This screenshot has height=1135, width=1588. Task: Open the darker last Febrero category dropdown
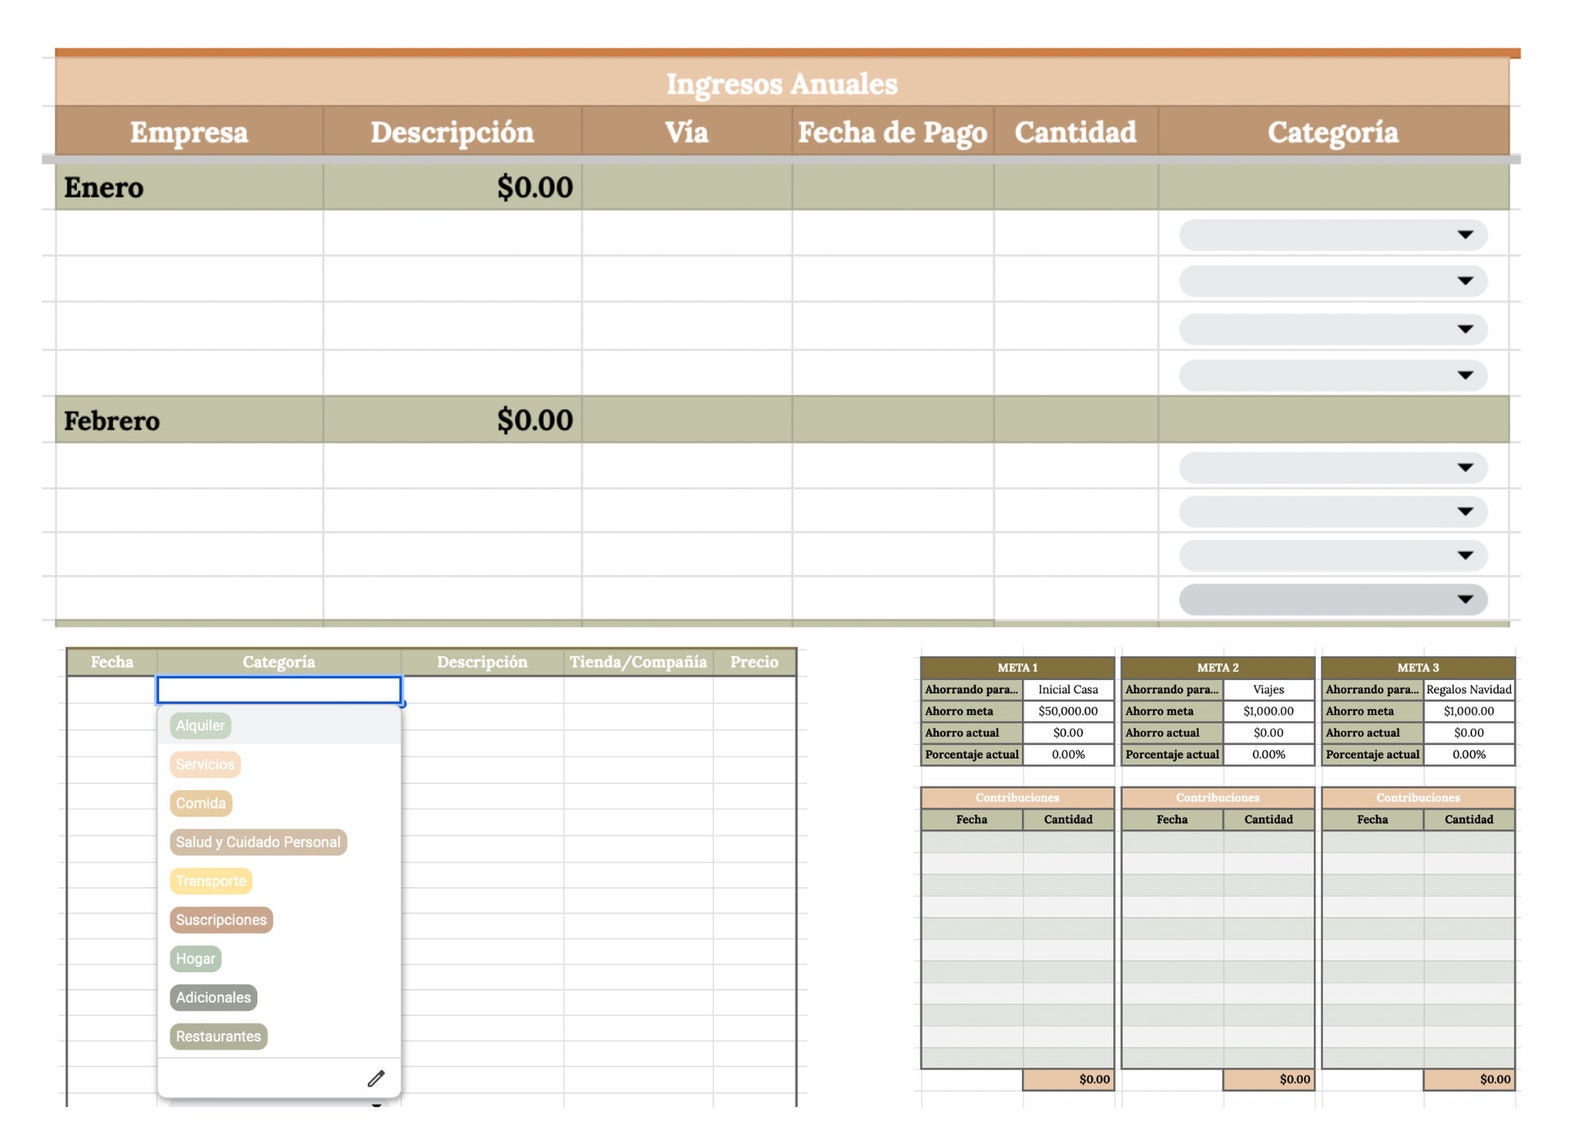(x=1333, y=600)
